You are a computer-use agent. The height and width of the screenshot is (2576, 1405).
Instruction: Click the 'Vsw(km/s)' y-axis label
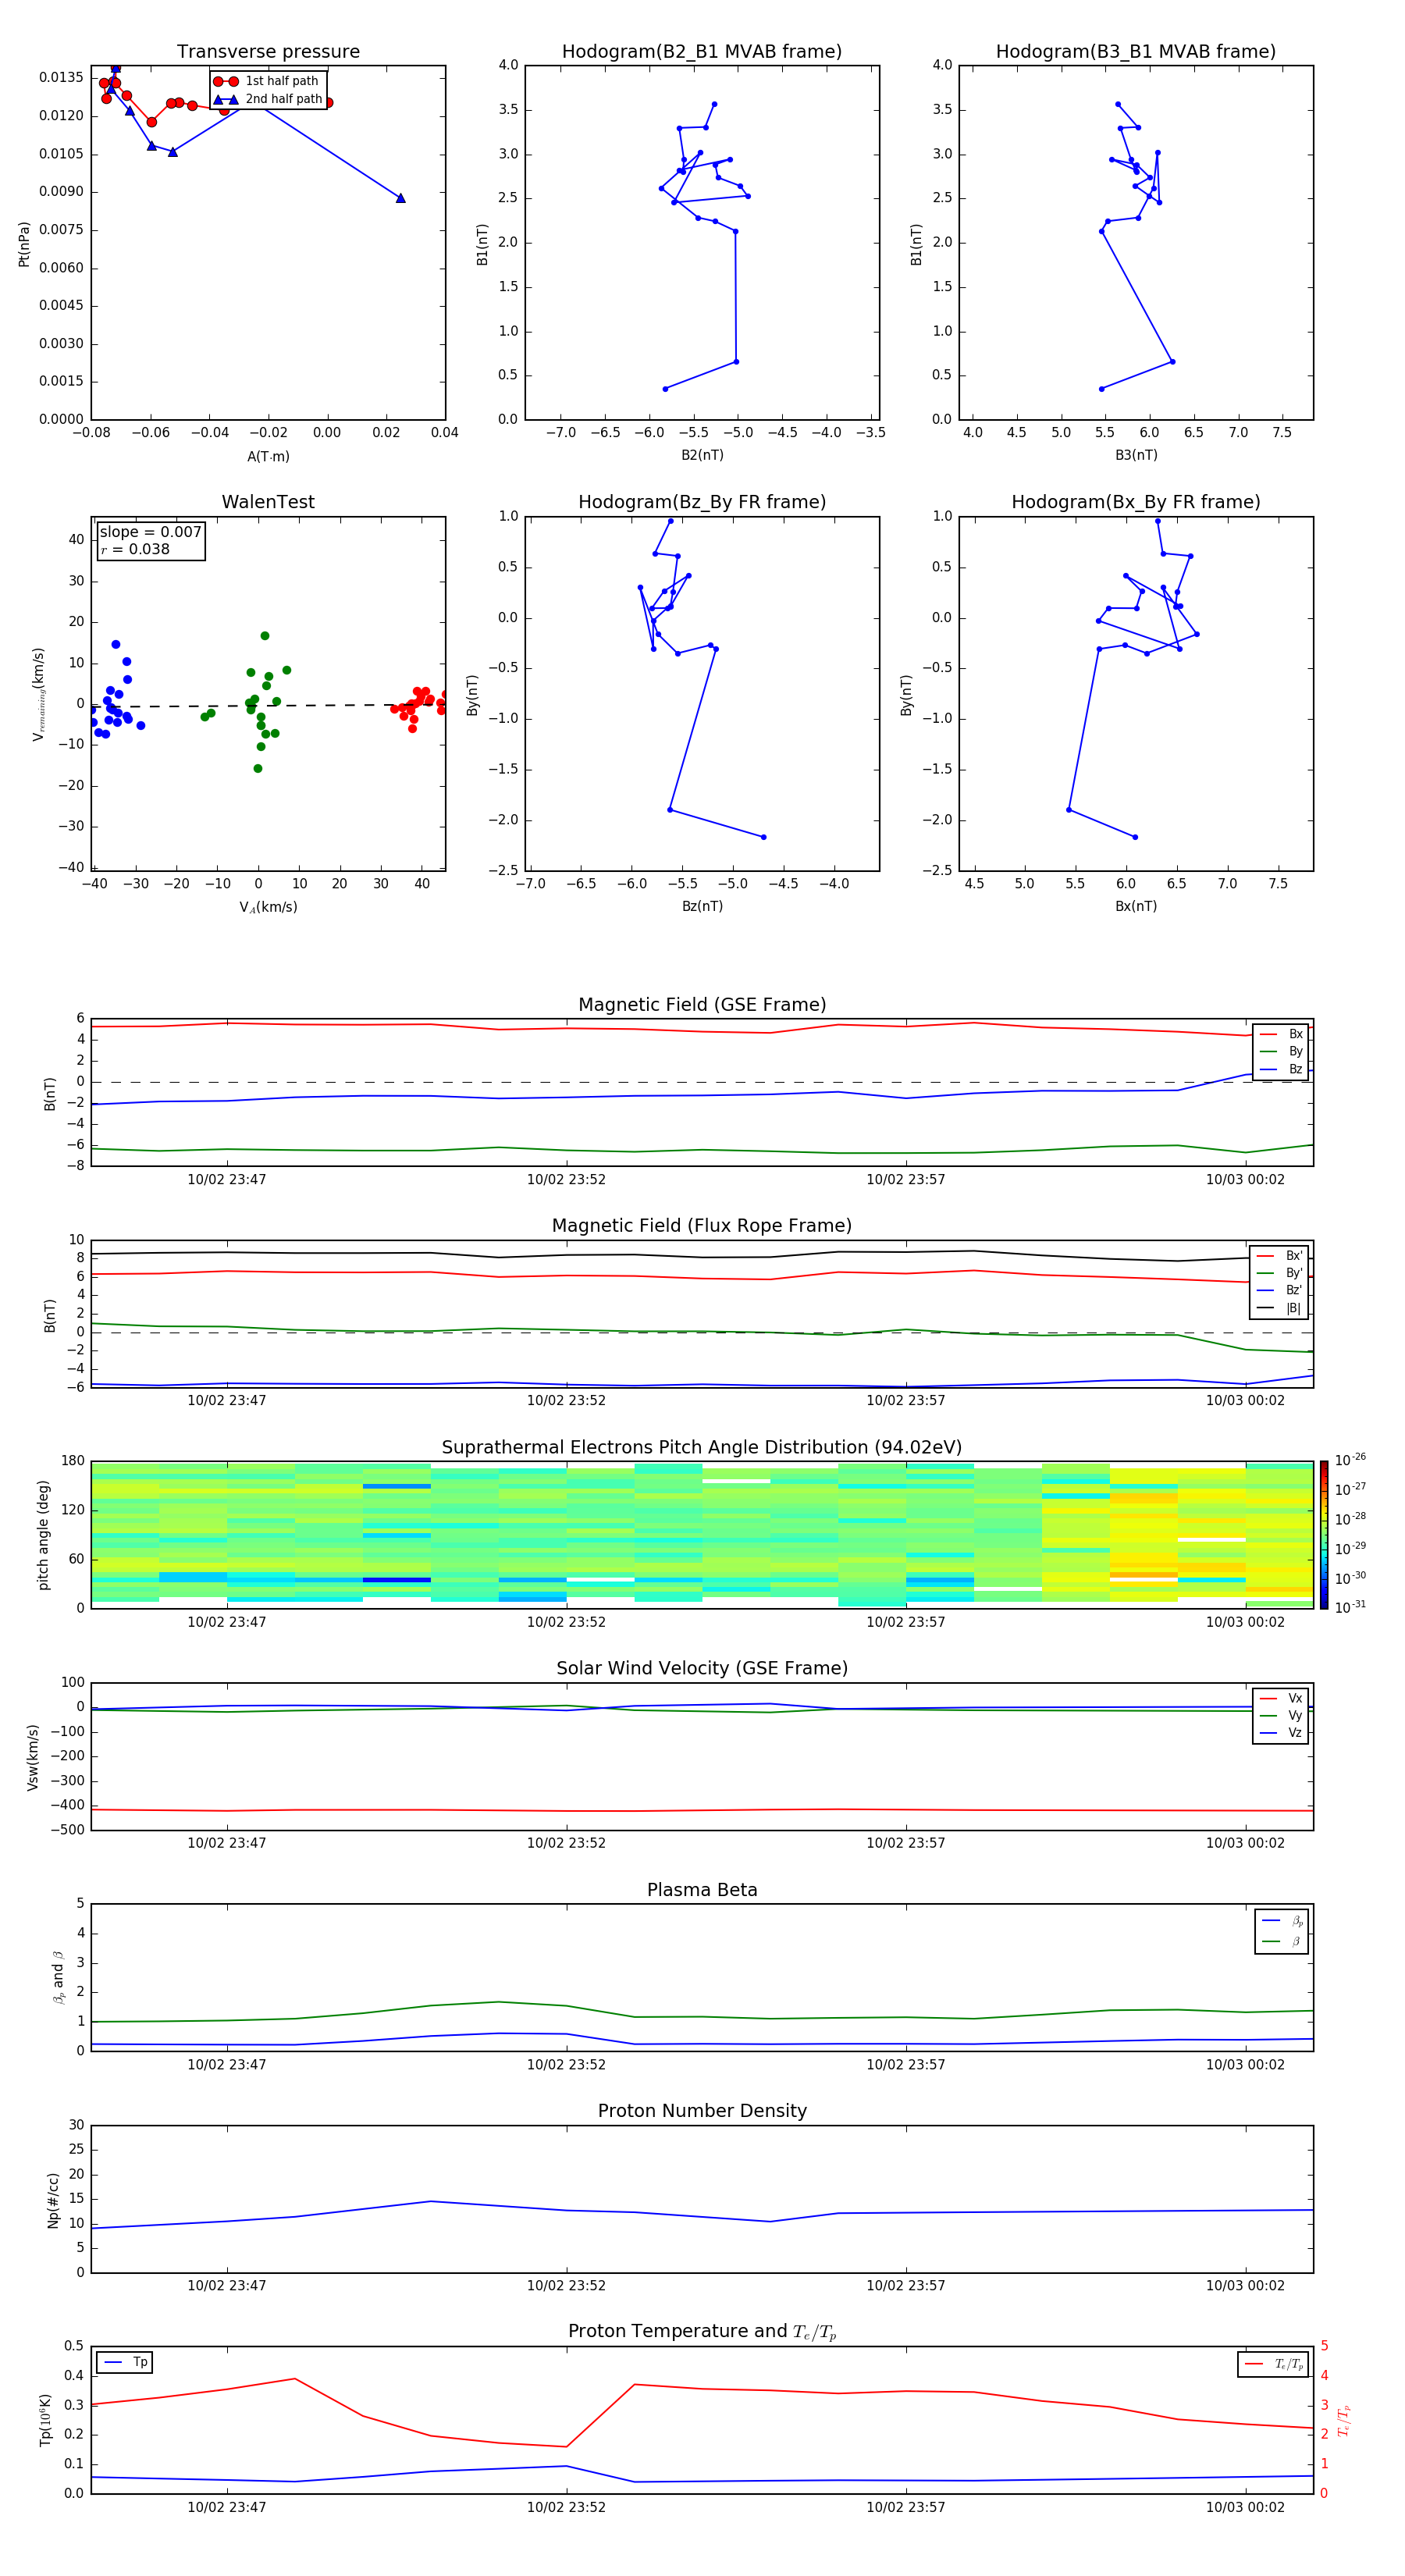tap(33, 1757)
